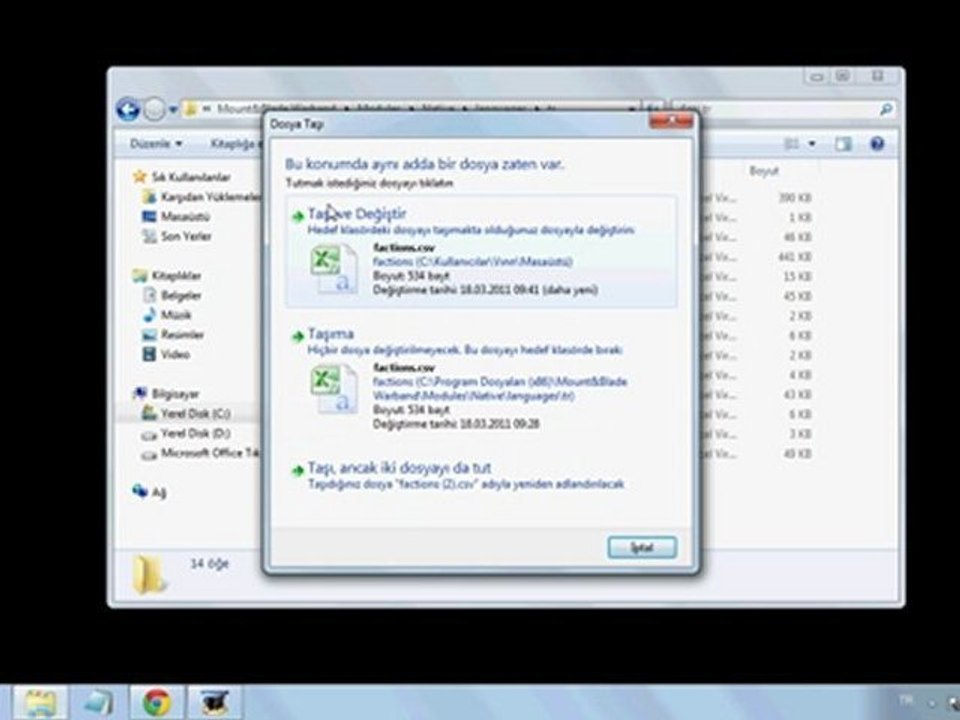Viewport: 960px width, 720px height.
Task: Open Sık Kullanılanlar in navigation pane
Action: tap(182, 177)
